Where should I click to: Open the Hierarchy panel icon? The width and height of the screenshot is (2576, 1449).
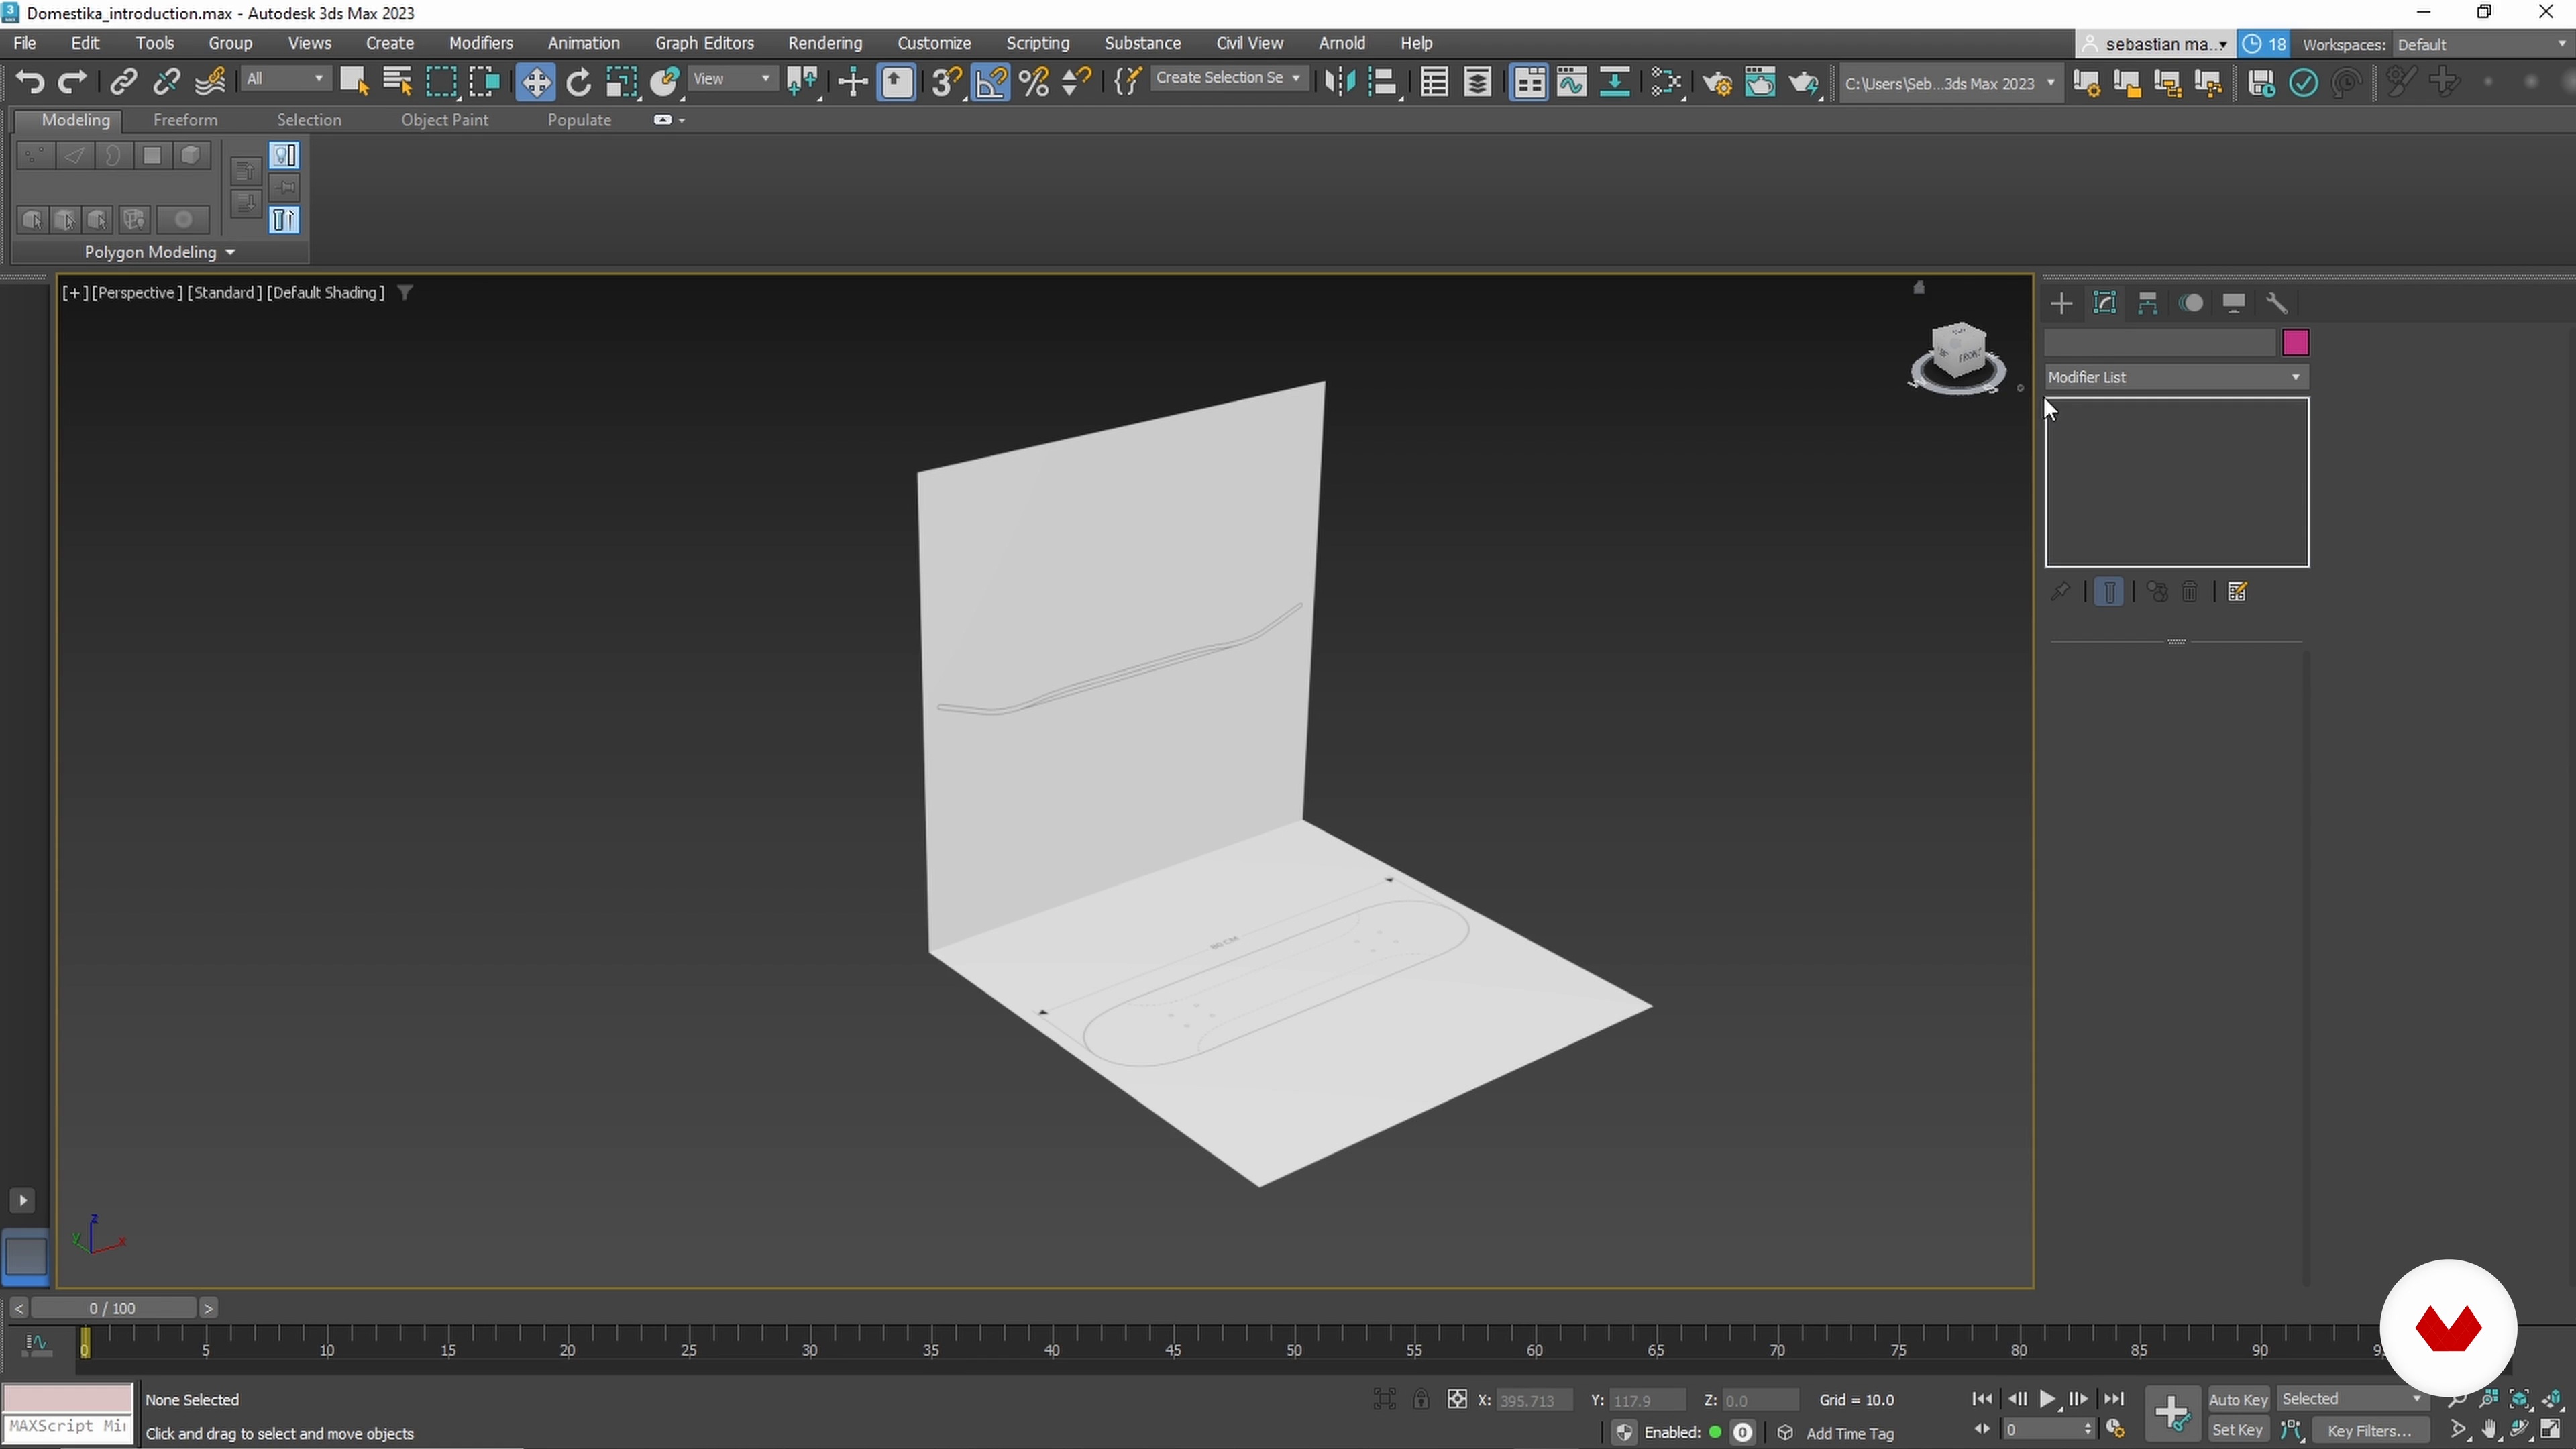coord(2147,303)
